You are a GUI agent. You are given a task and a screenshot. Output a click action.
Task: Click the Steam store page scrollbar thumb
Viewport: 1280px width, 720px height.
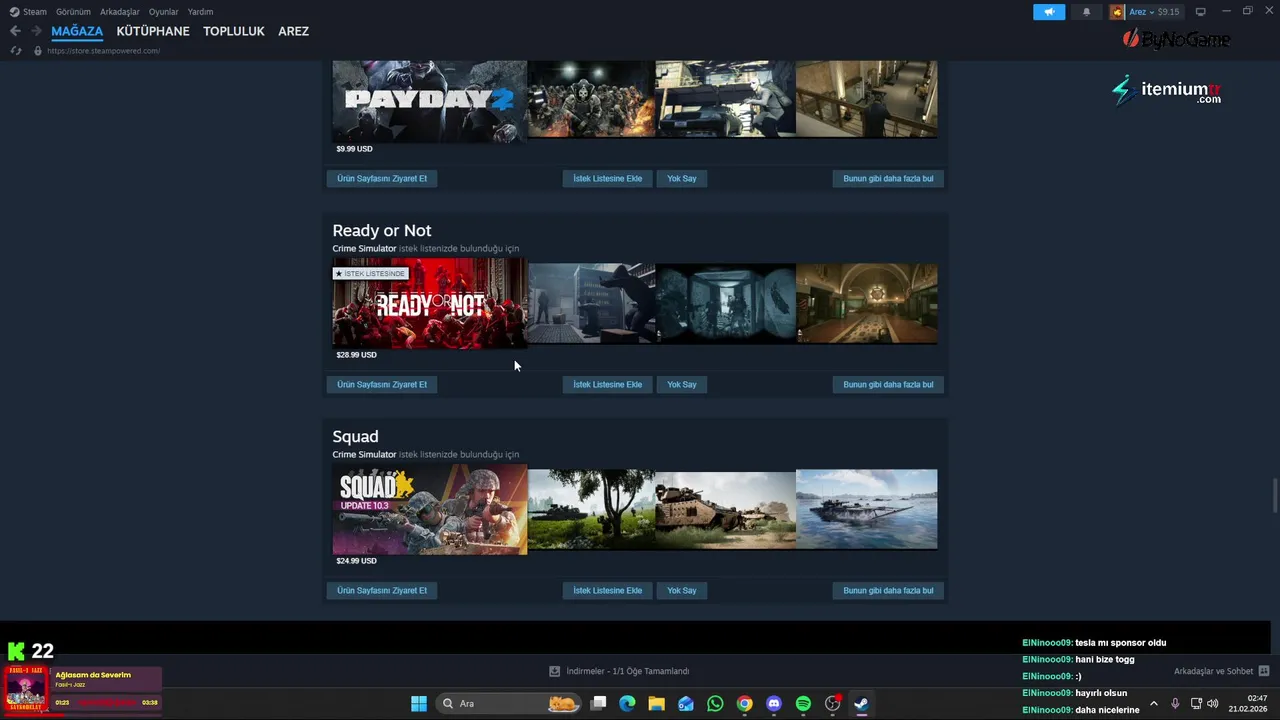click(x=1274, y=494)
